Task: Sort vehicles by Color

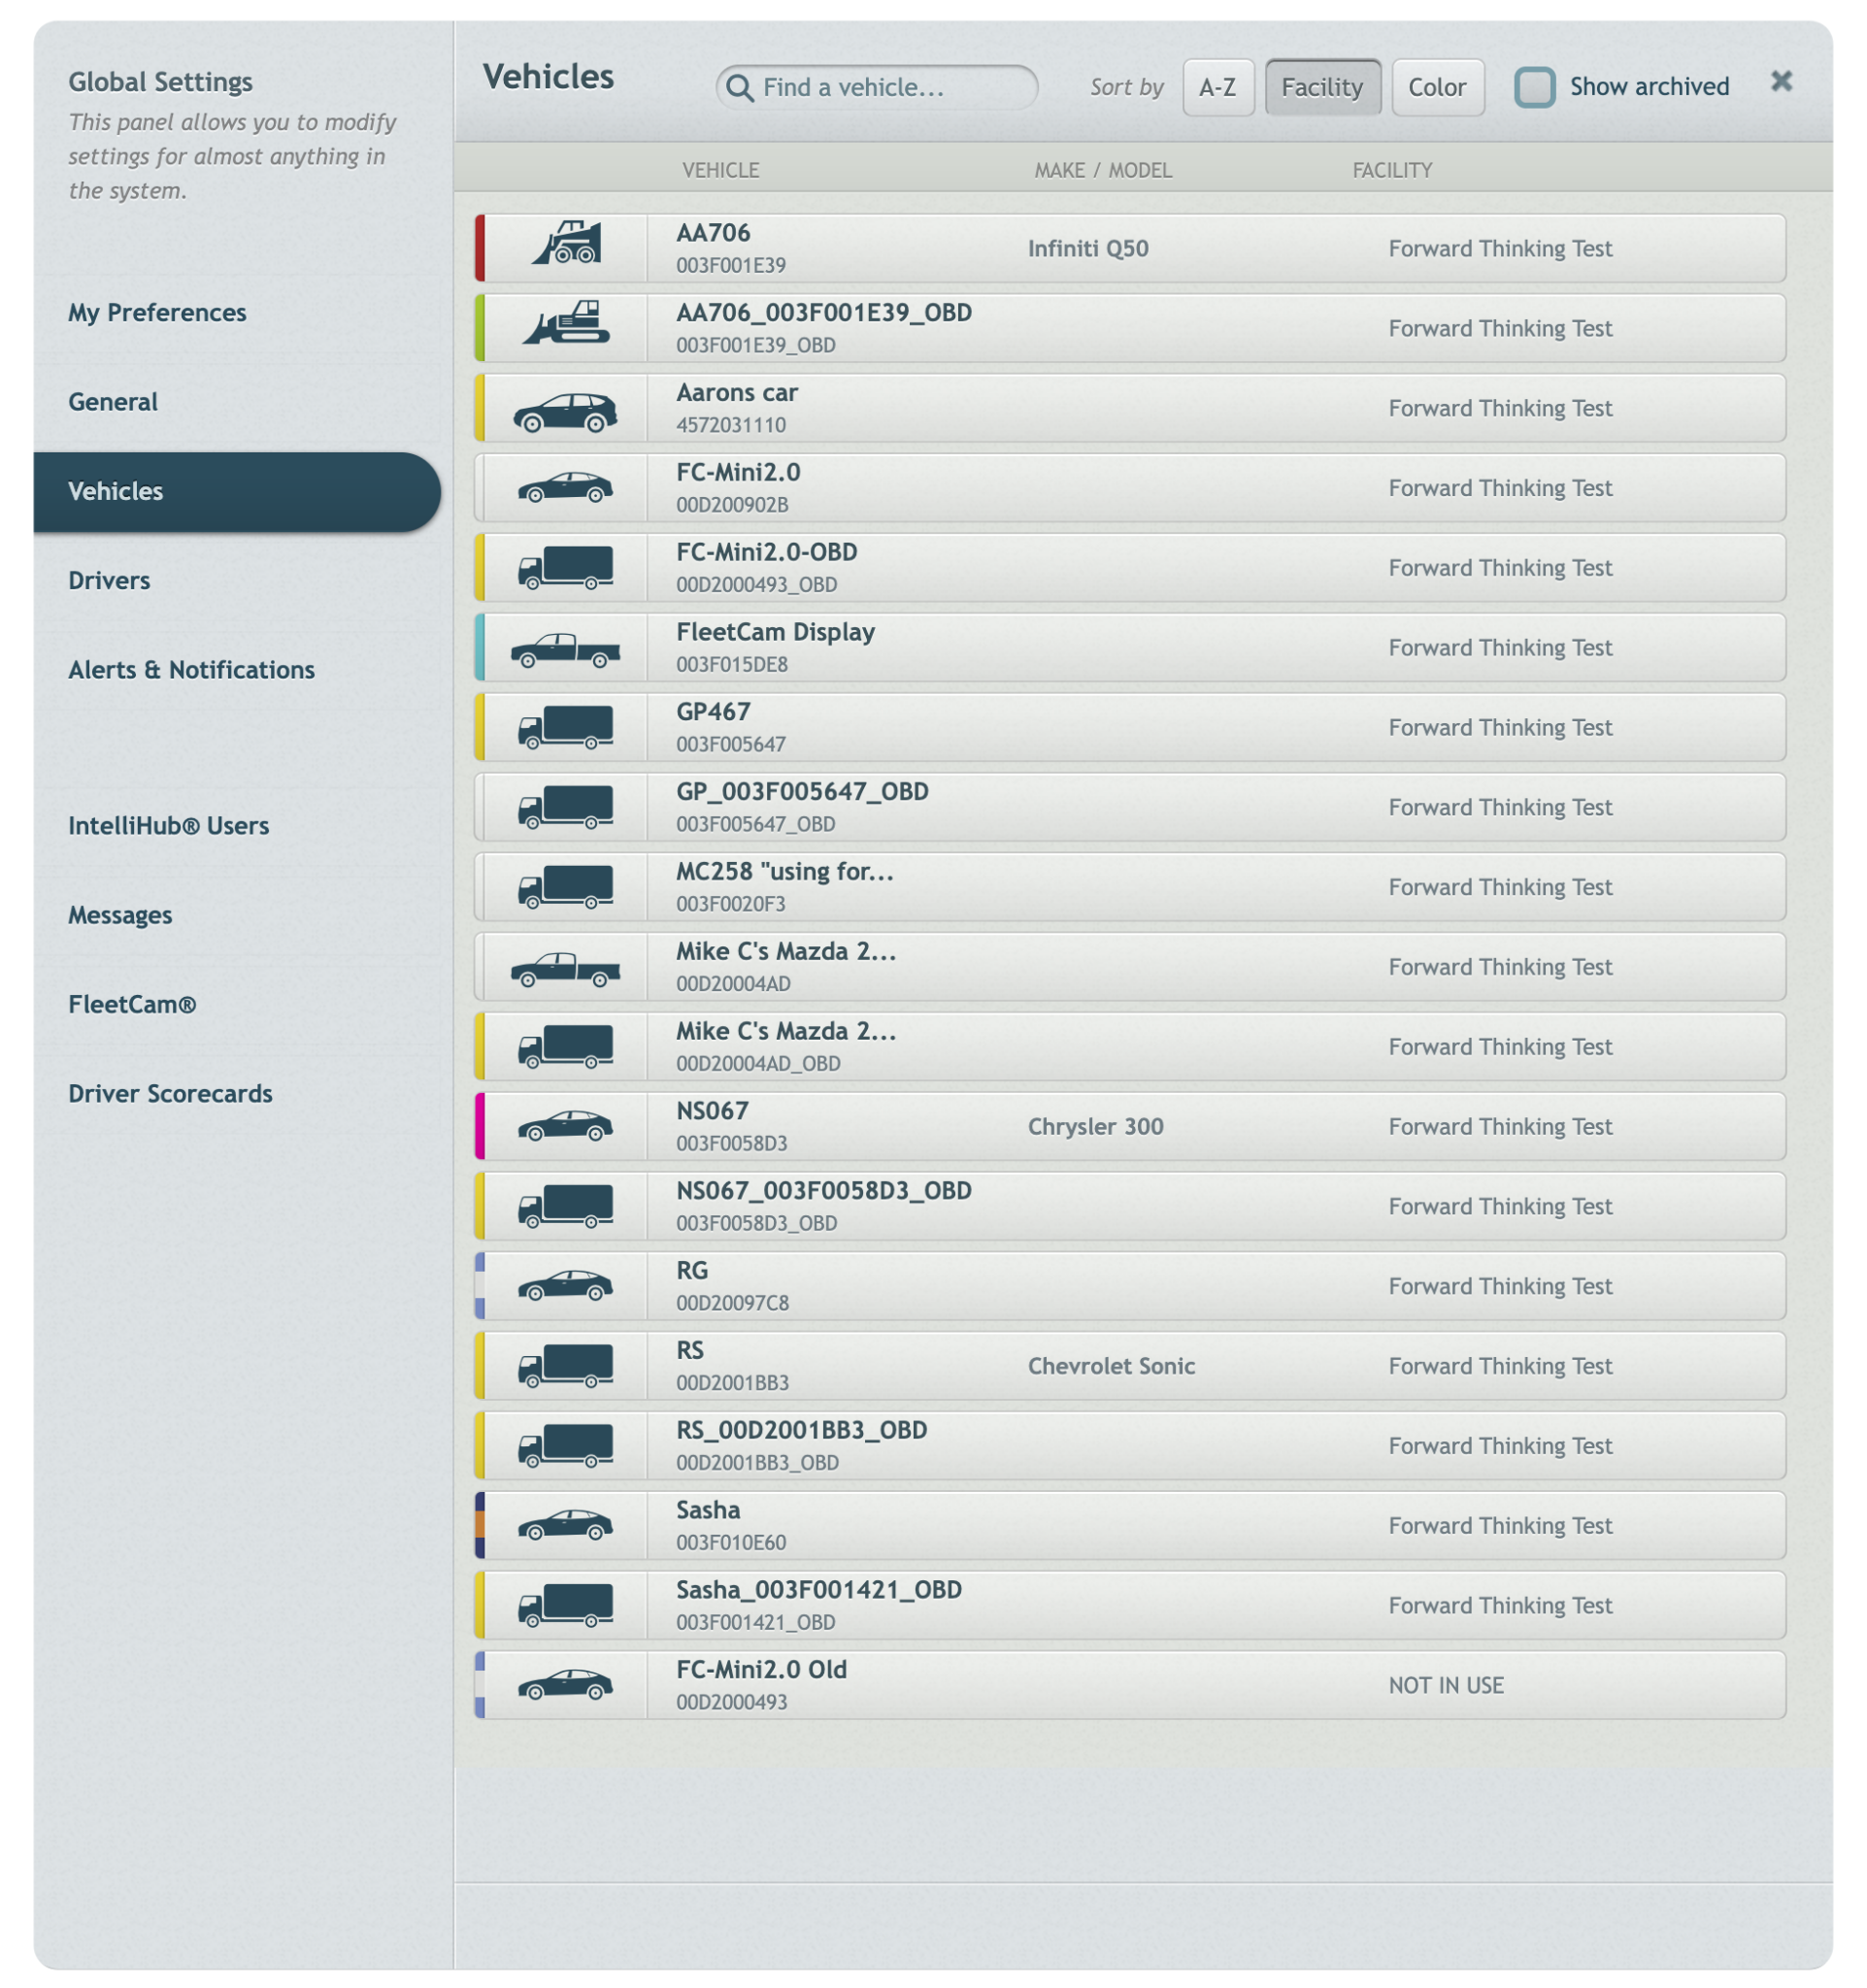Action: click(1437, 88)
